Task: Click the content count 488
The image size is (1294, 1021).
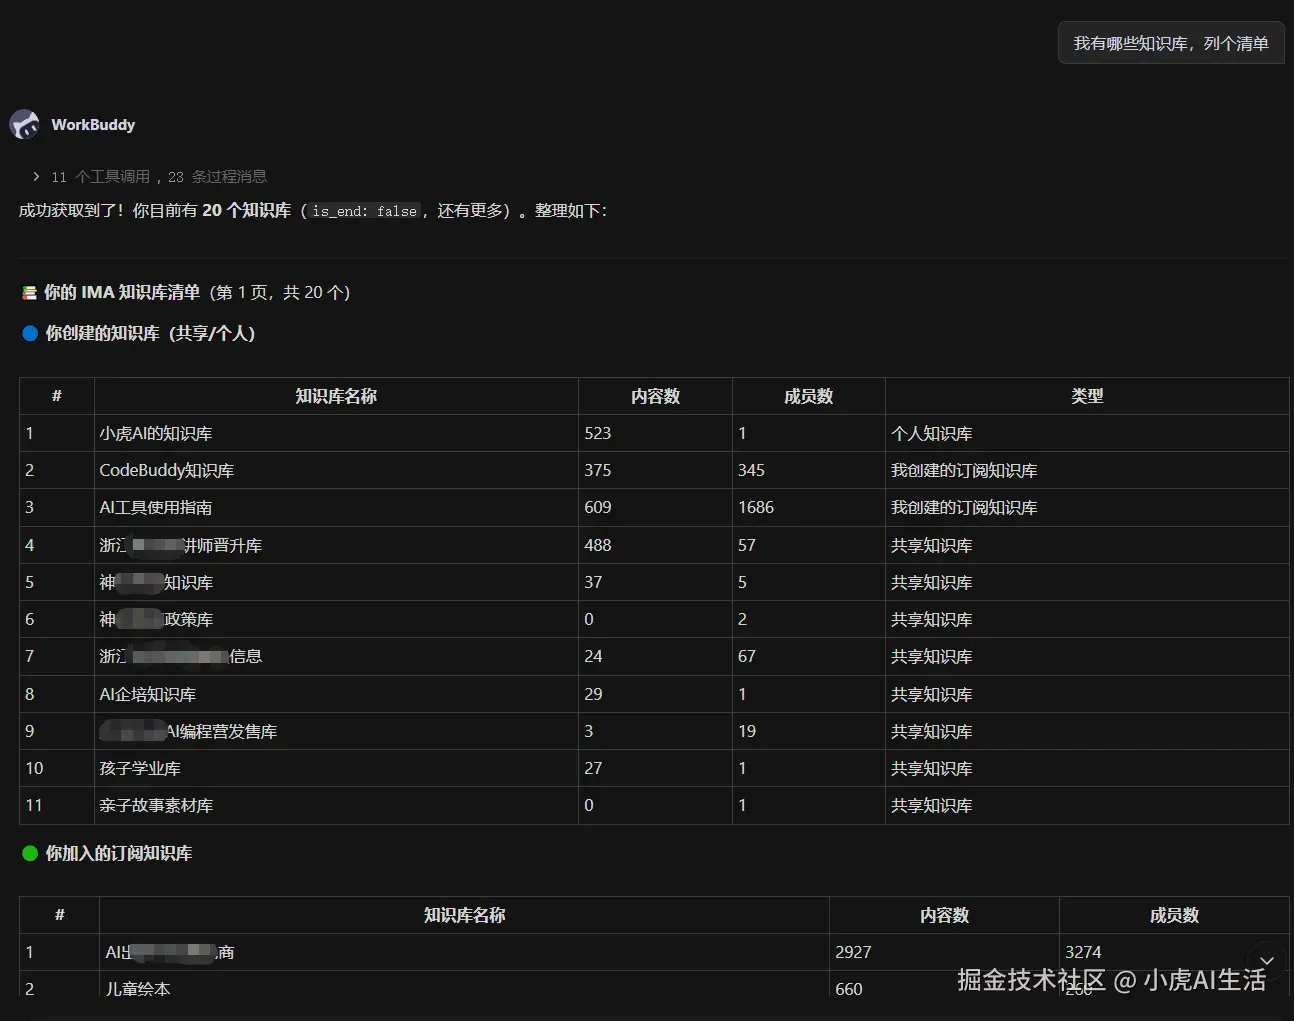Action: pyautogui.click(x=598, y=546)
